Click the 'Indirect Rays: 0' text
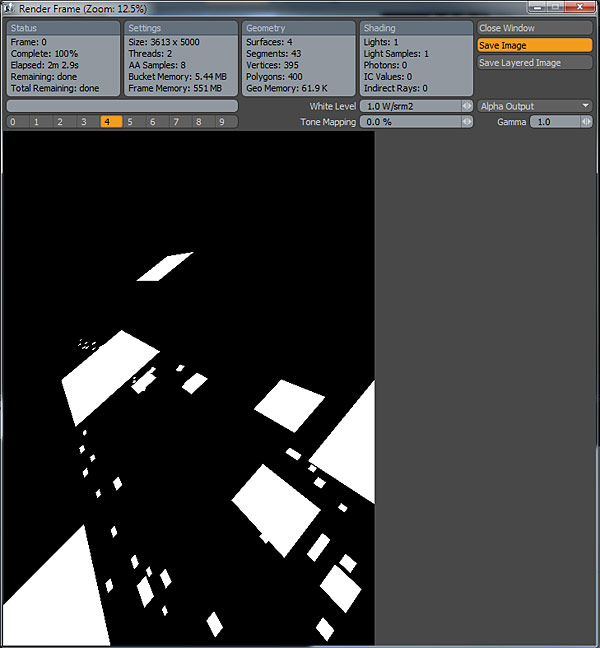600x648 pixels. [x=396, y=88]
